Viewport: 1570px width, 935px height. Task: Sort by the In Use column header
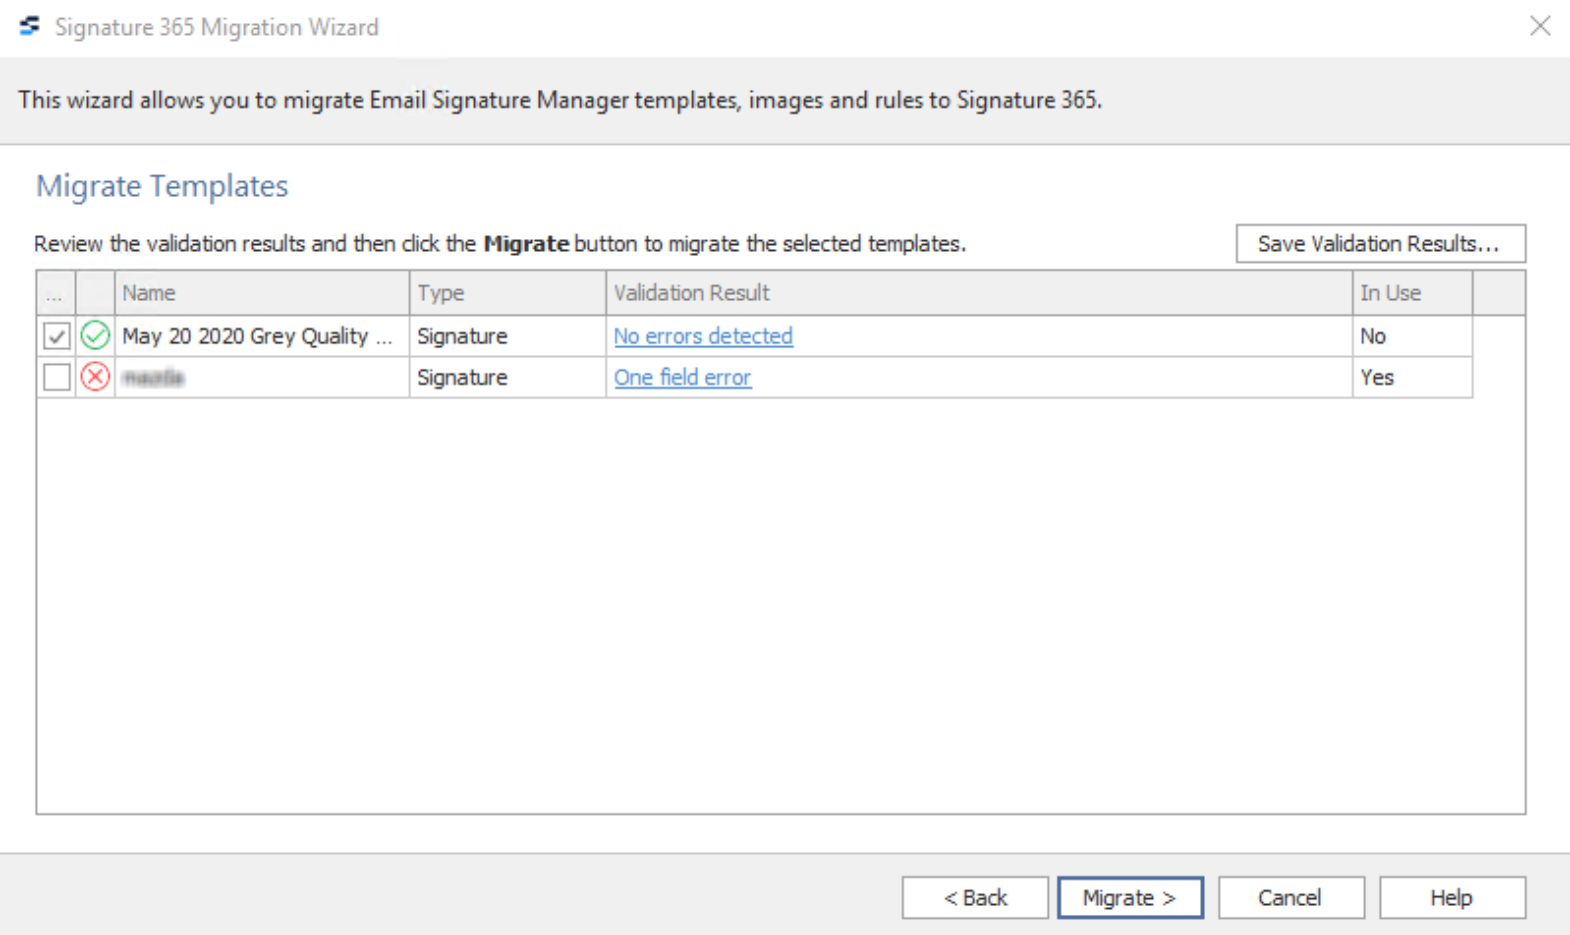click(x=1412, y=293)
